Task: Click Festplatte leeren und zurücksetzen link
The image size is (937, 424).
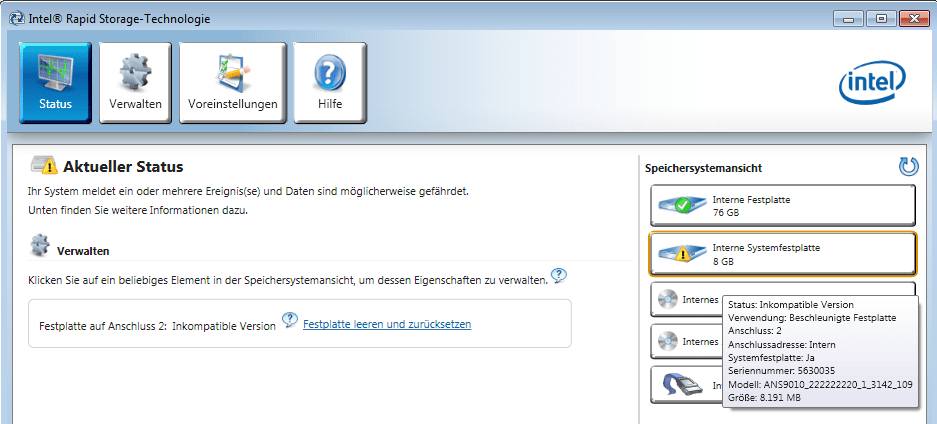Action: 387,324
